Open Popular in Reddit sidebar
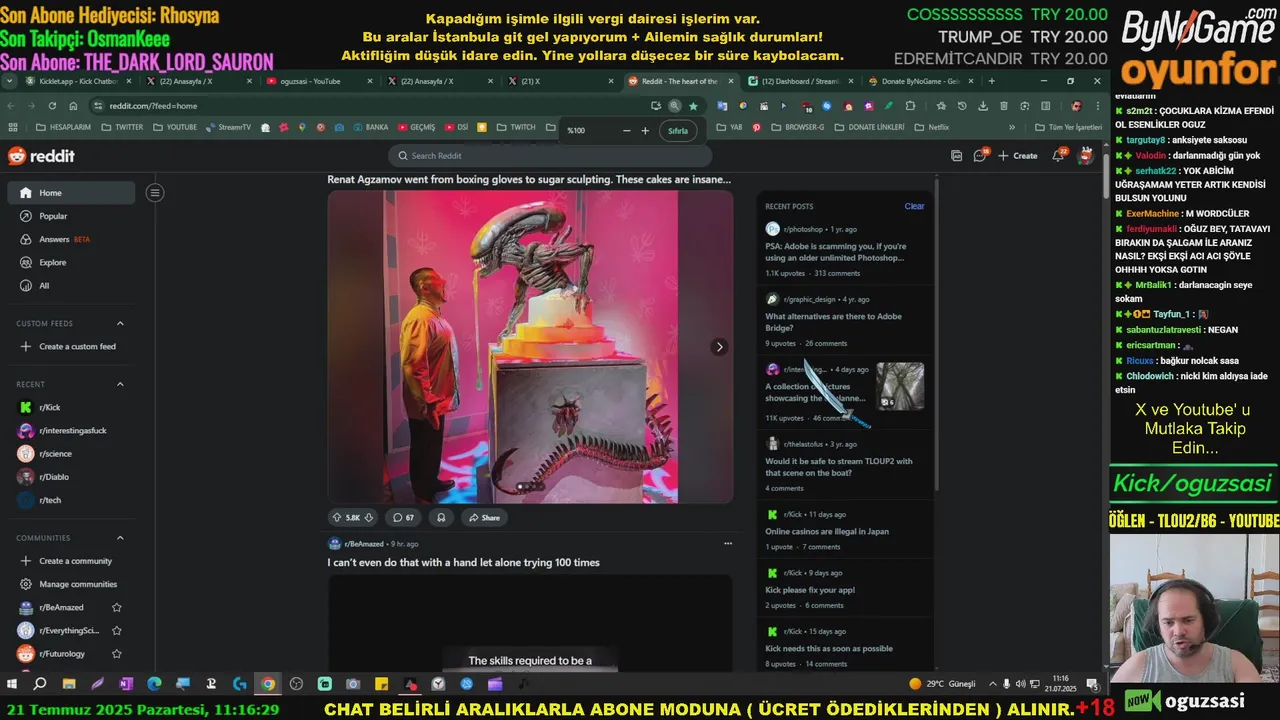1280x720 pixels. click(71, 216)
